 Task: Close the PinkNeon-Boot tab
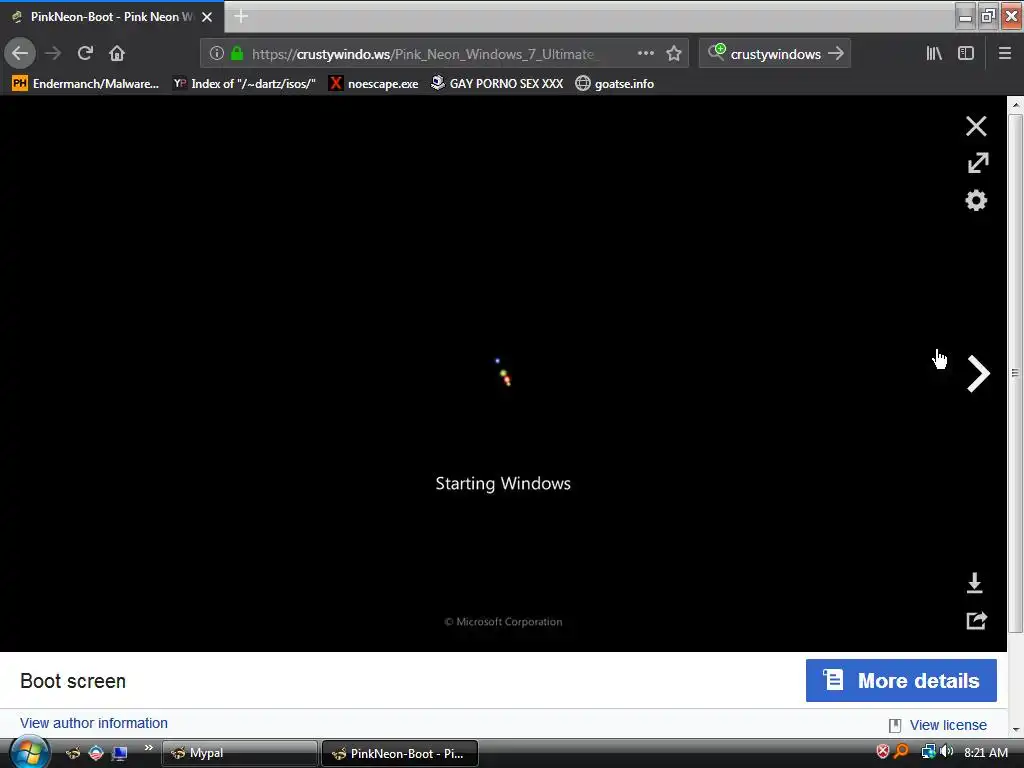point(207,17)
